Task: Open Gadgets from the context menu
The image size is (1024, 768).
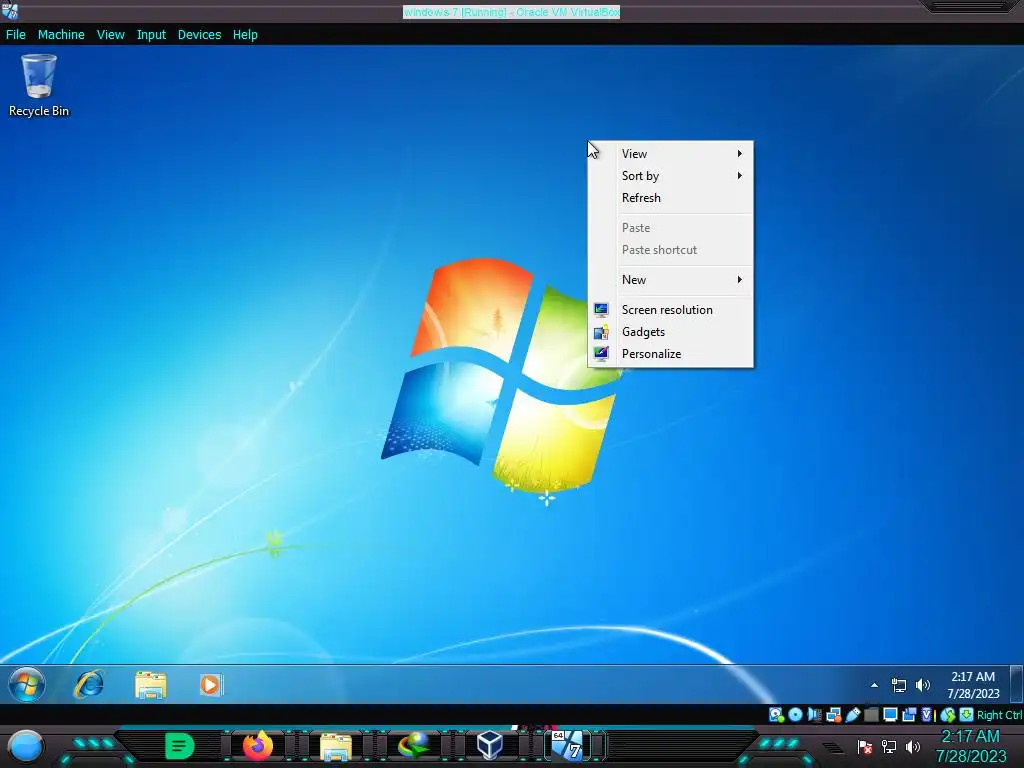Action: tap(671, 332)
